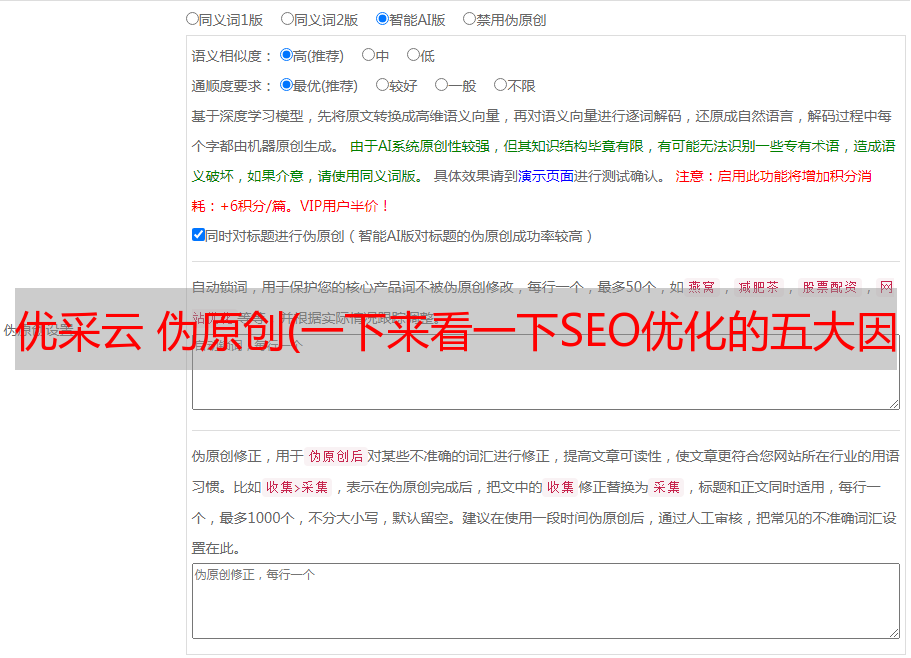Click the 语义相似度 label
This screenshot has width=911, height=658.
pyautogui.click(x=232, y=56)
